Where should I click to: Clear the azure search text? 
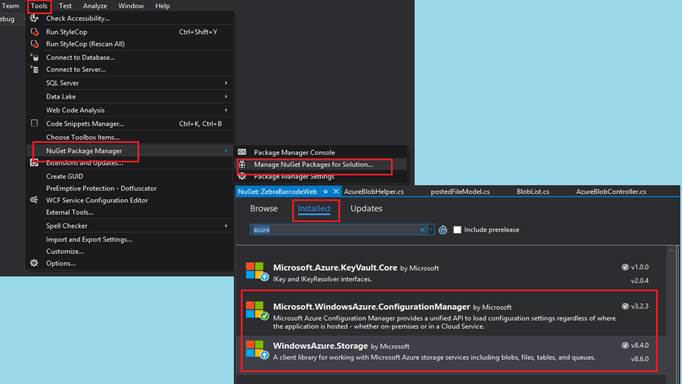pyautogui.click(x=422, y=230)
